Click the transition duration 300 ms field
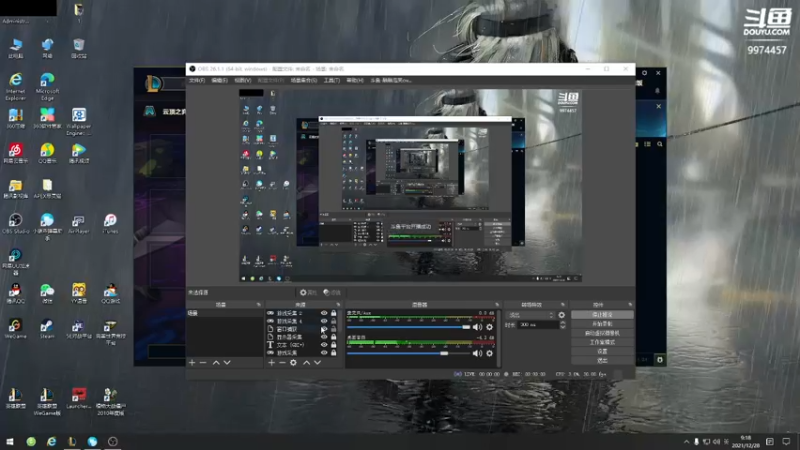 click(x=538, y=325)
